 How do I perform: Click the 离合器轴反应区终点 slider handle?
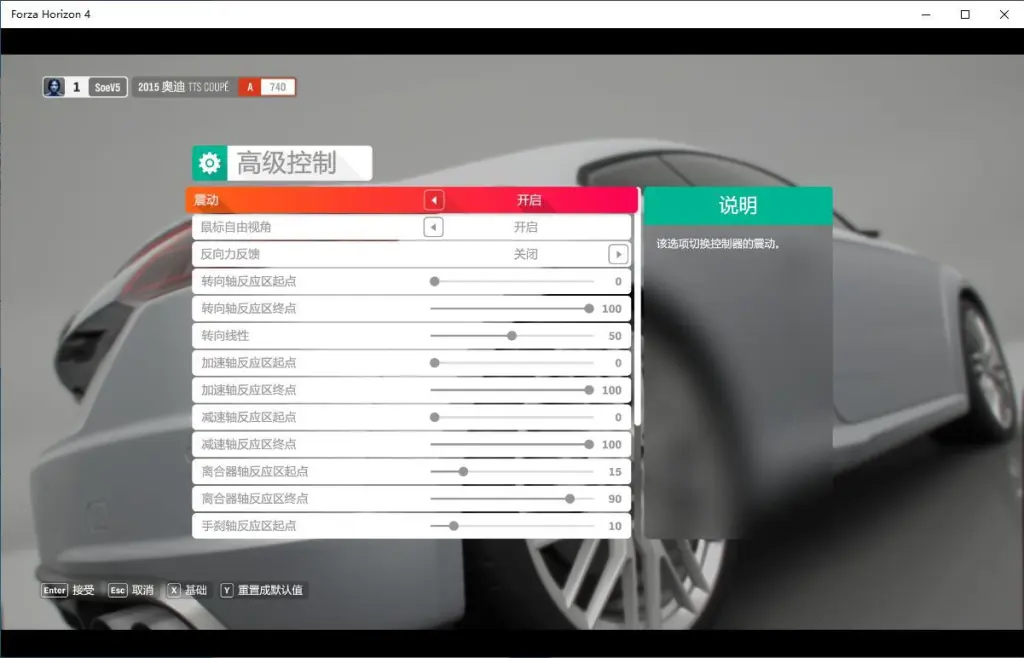(x=570, y=499)
